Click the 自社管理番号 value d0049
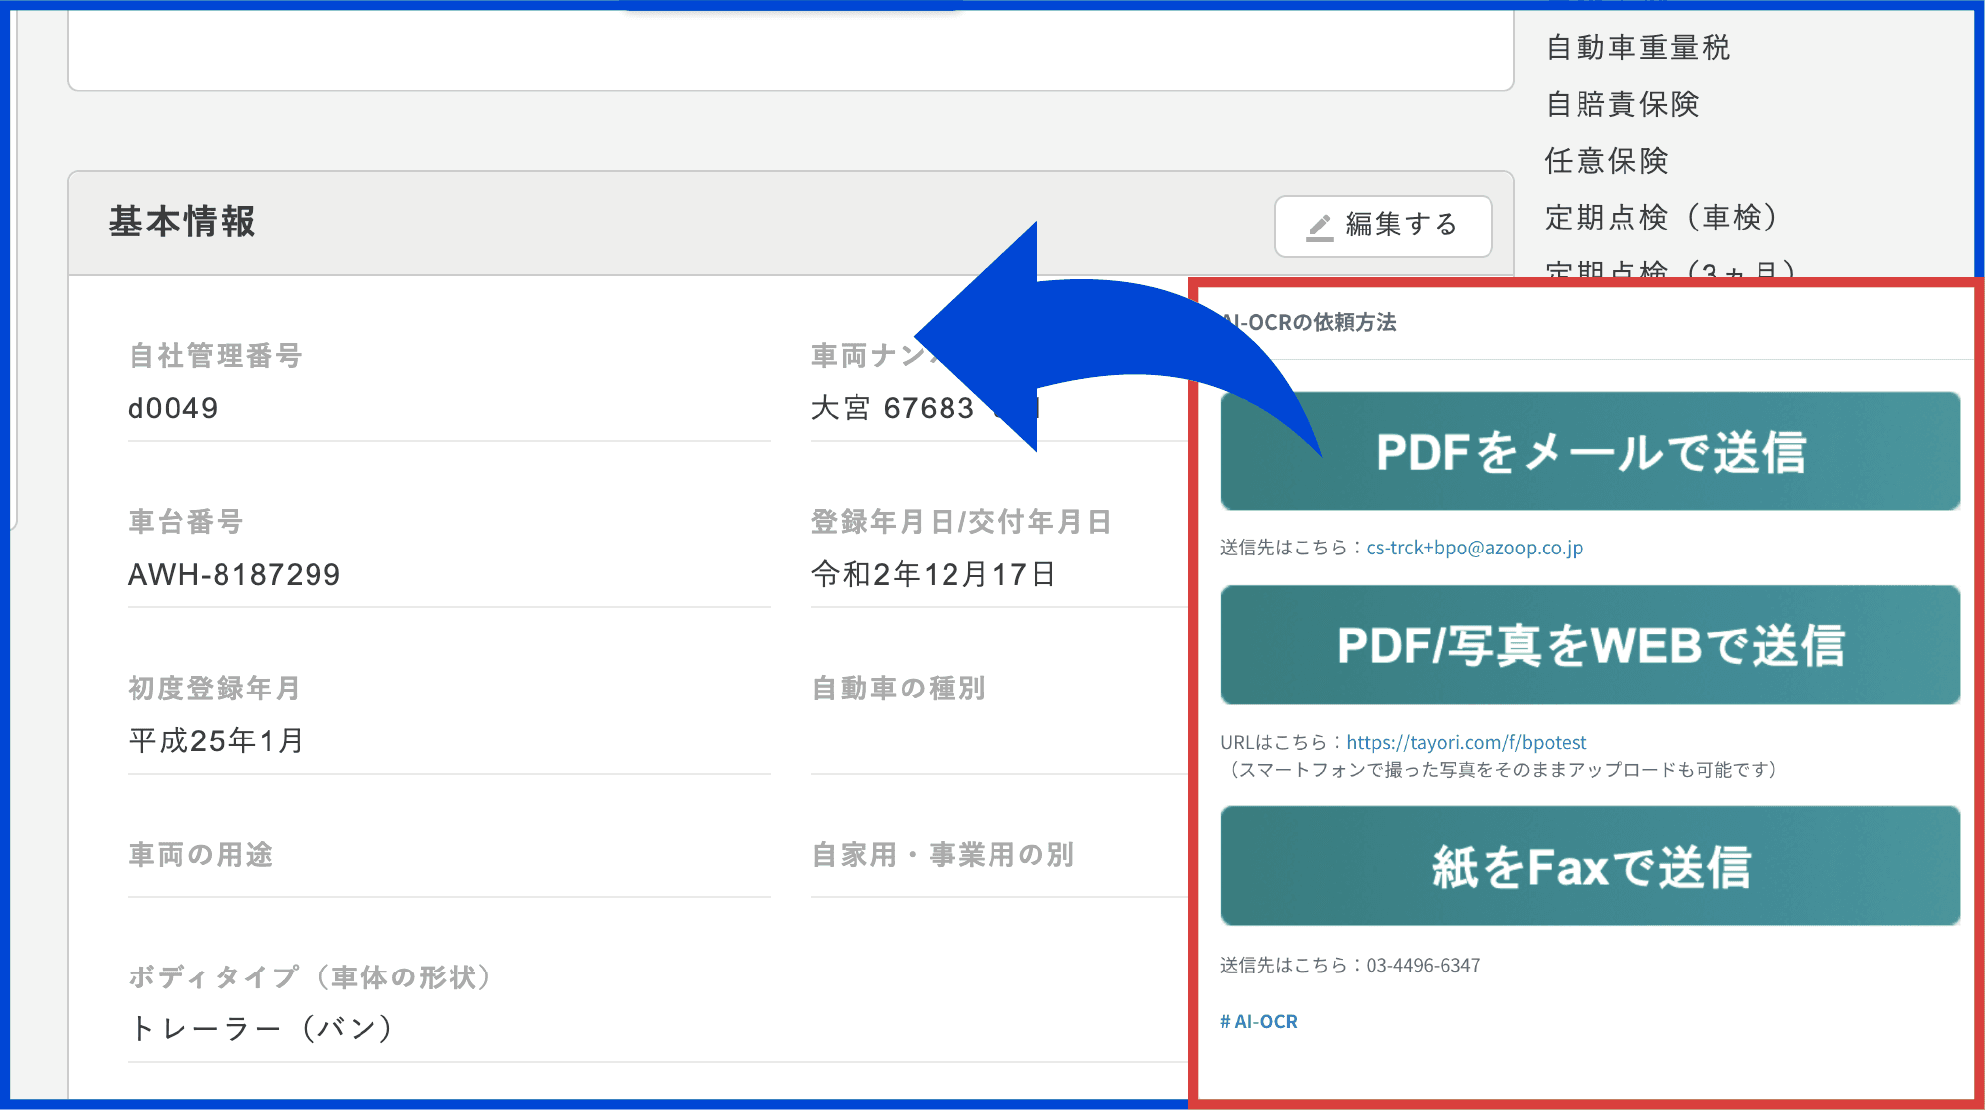This screenshot has width=1985, height=1110. coord(173,408)
